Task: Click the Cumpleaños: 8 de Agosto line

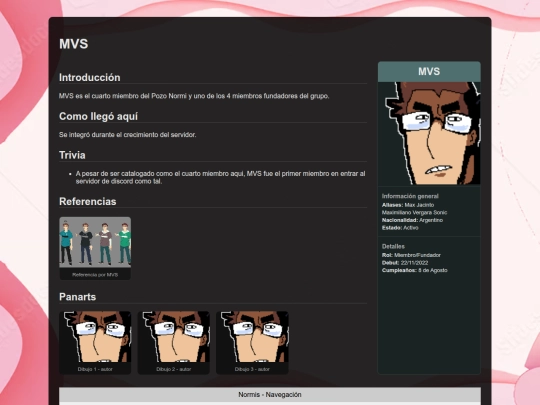Action: tap(415, 270)
